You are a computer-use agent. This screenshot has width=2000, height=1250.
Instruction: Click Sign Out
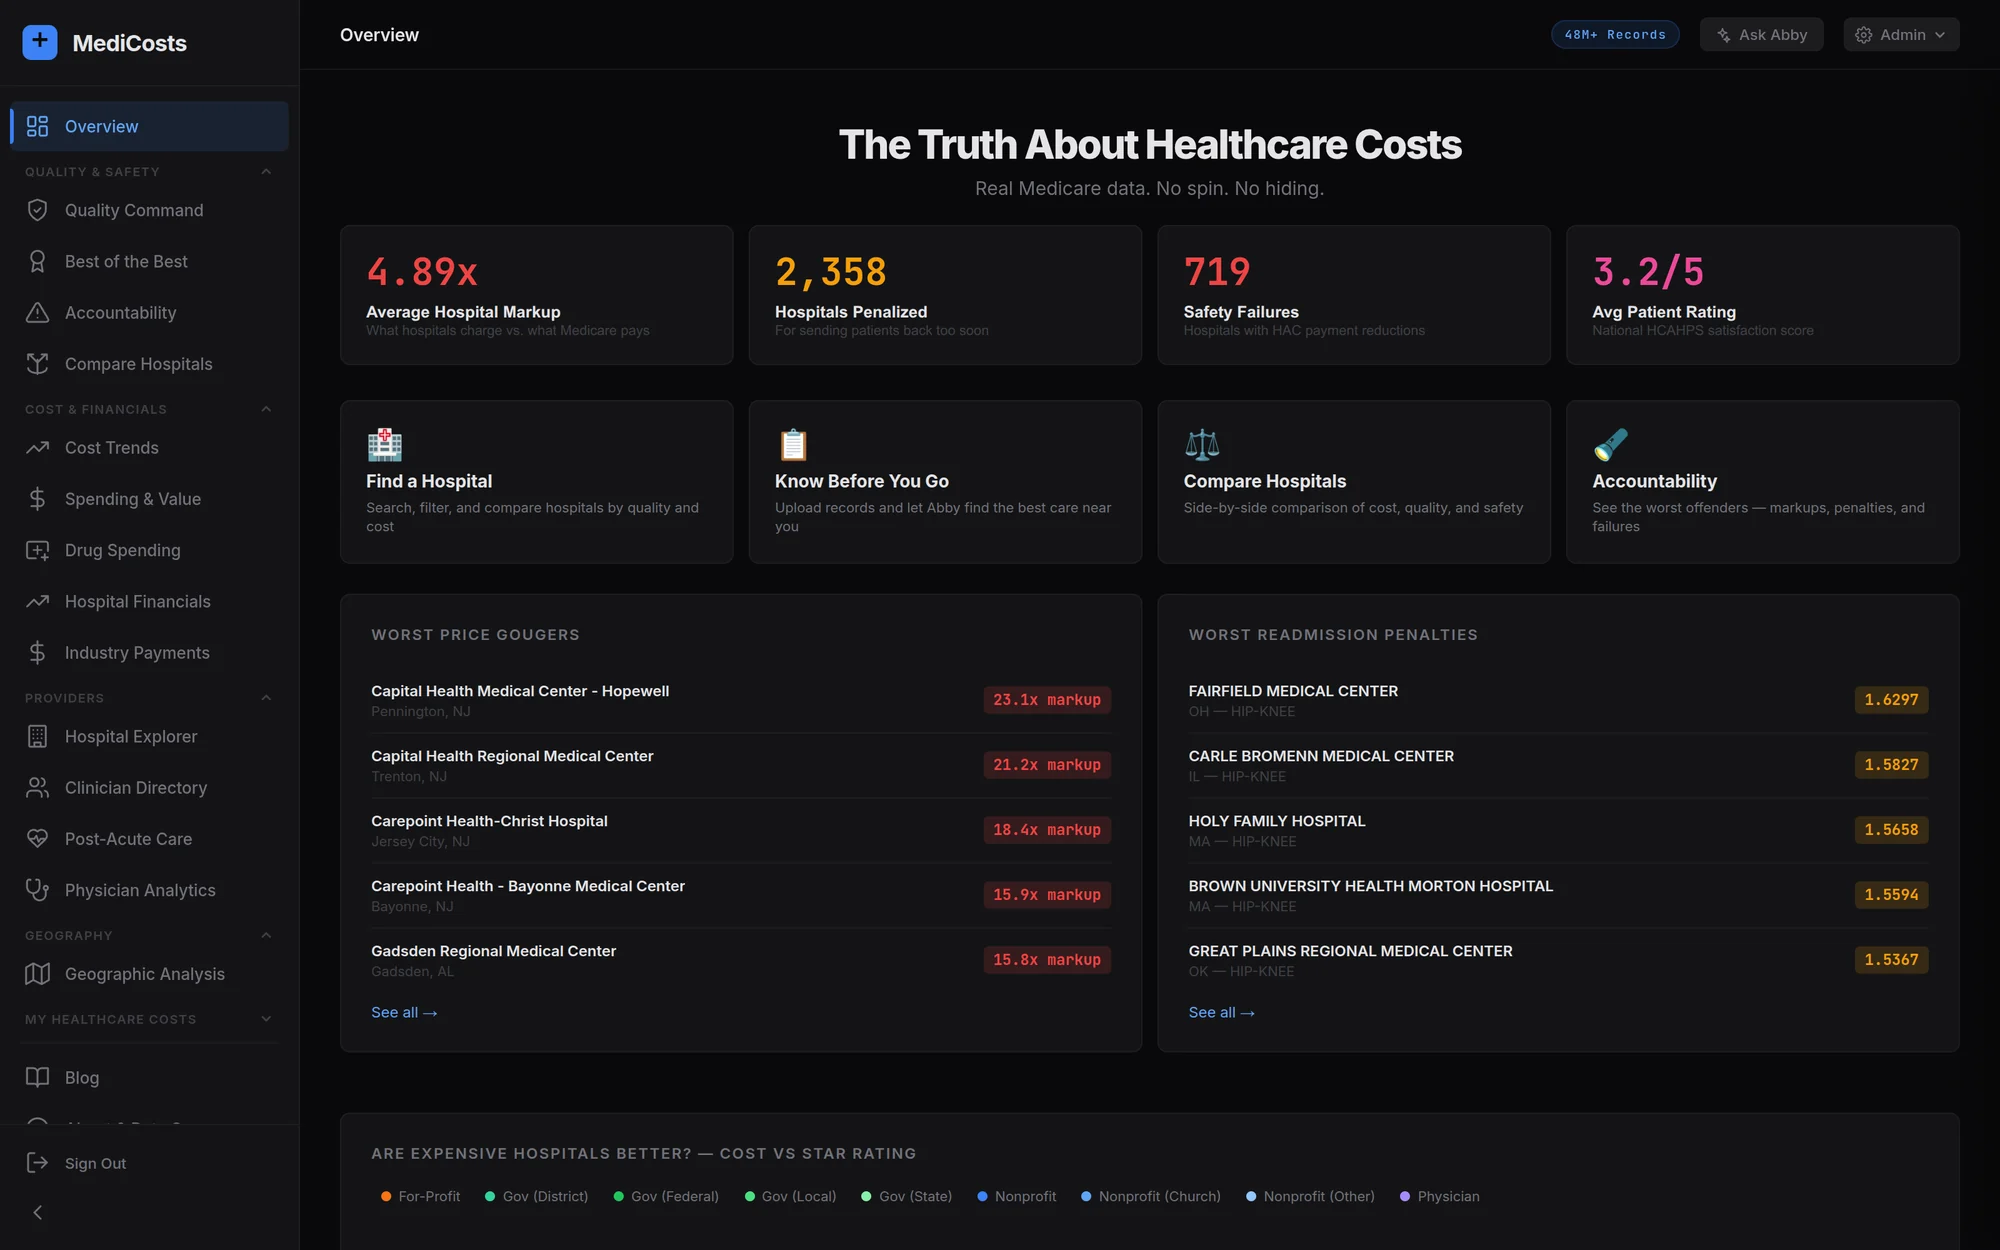(149, 1163)
